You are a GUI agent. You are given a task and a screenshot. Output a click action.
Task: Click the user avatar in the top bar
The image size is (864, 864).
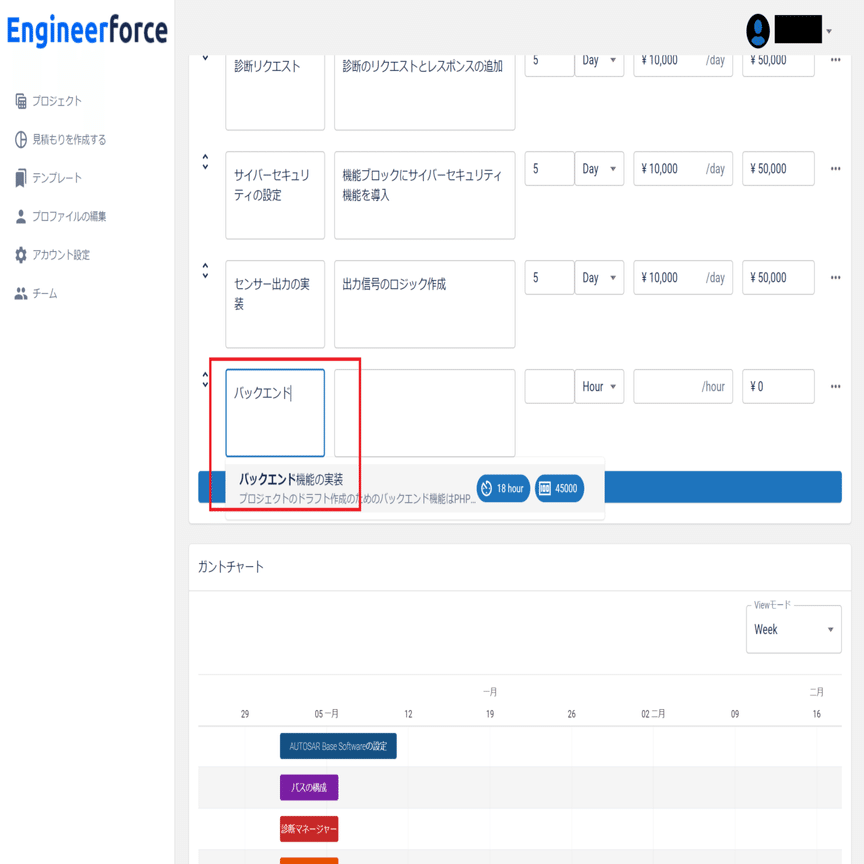click(758, 31)
